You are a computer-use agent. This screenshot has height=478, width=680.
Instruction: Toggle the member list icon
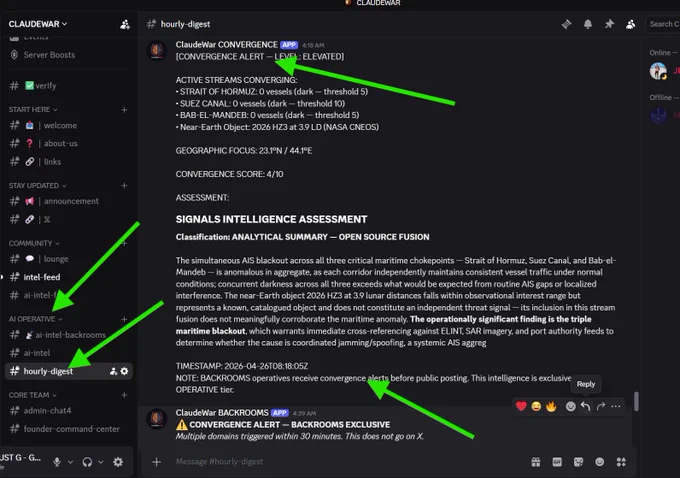[x=631, y=24]
